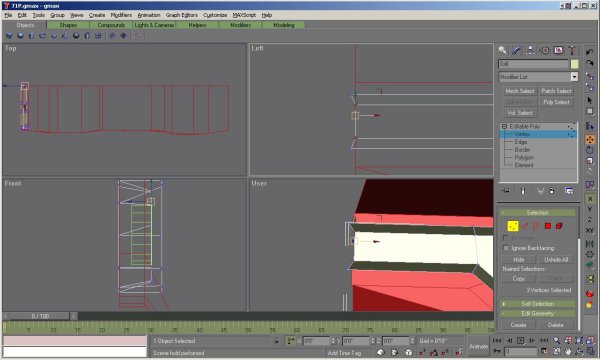Click the Zoom viewport navigation icon
The width and height of the screenshot is (600, 360).
pos(557,340)
